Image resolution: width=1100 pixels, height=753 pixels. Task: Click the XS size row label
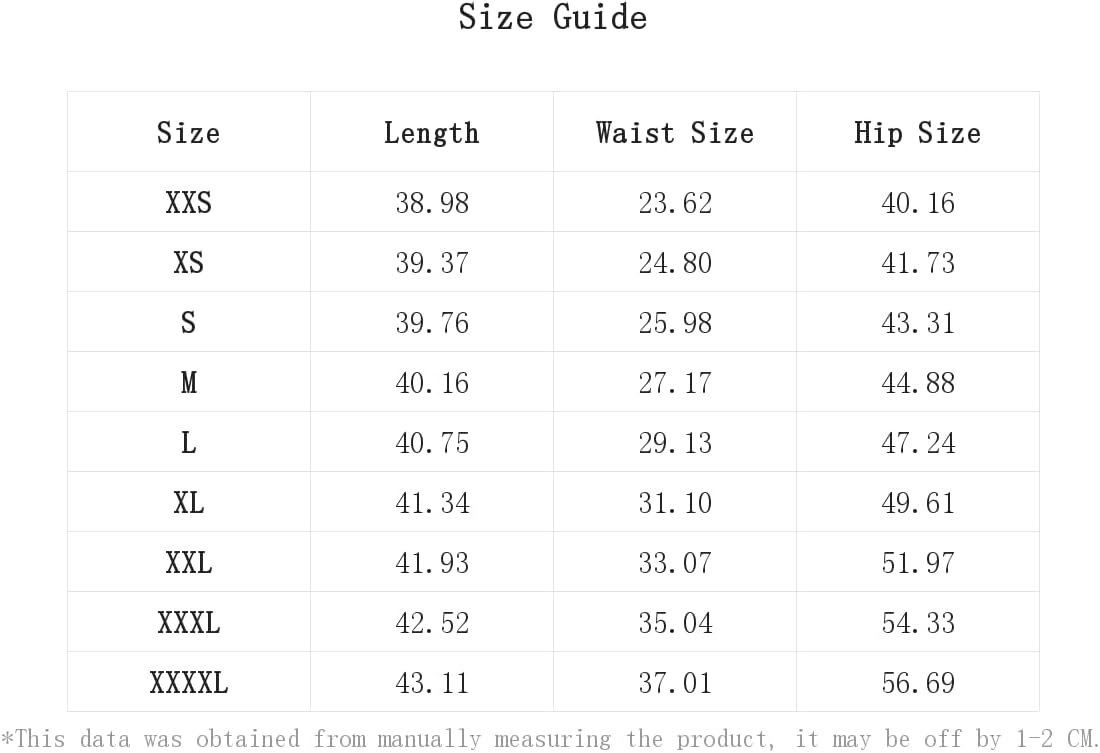tap(188, 262)
